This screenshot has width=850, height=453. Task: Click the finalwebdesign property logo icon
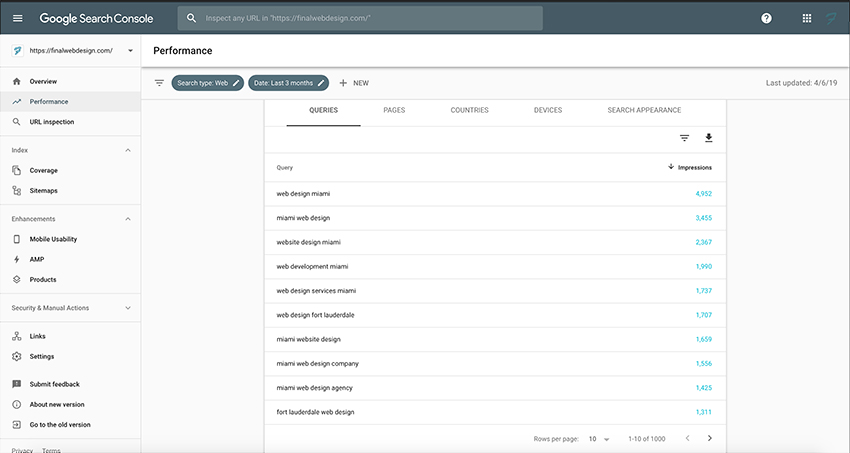(17, 50)
